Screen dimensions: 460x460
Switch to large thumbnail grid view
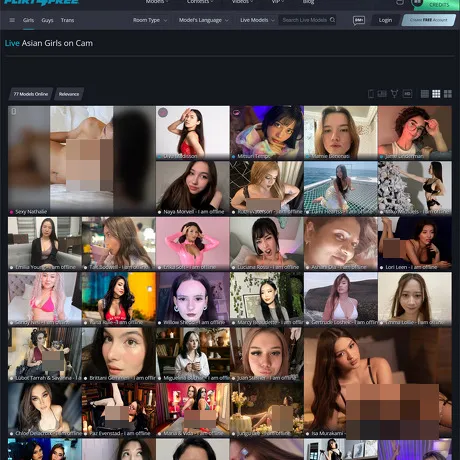[x=448, y=94]
